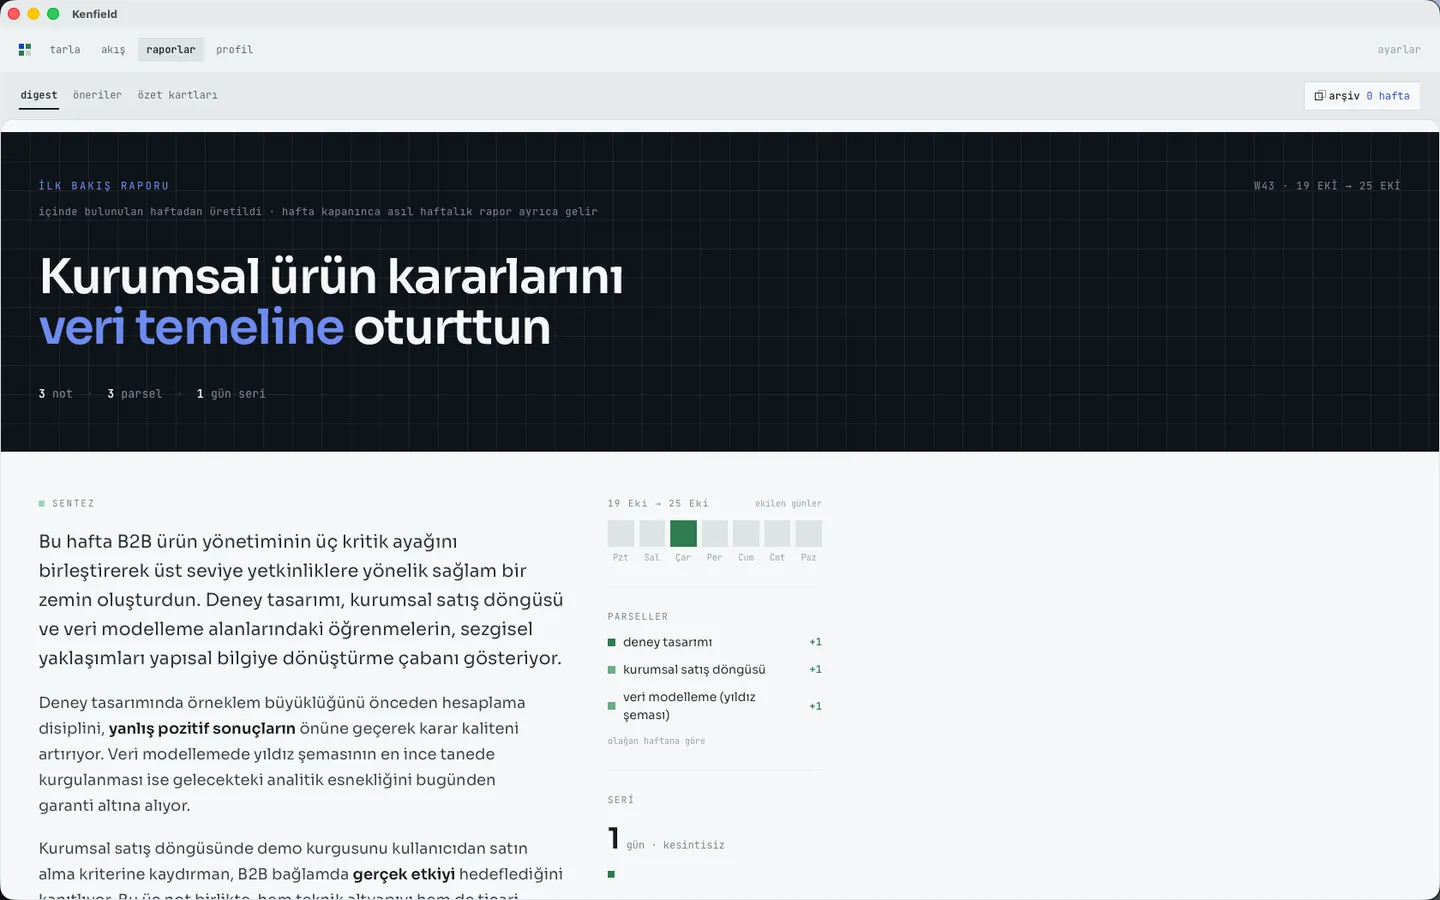The image size is (1440, 900).
Task: Select the Per day square
Action: (x=714, y=533)
